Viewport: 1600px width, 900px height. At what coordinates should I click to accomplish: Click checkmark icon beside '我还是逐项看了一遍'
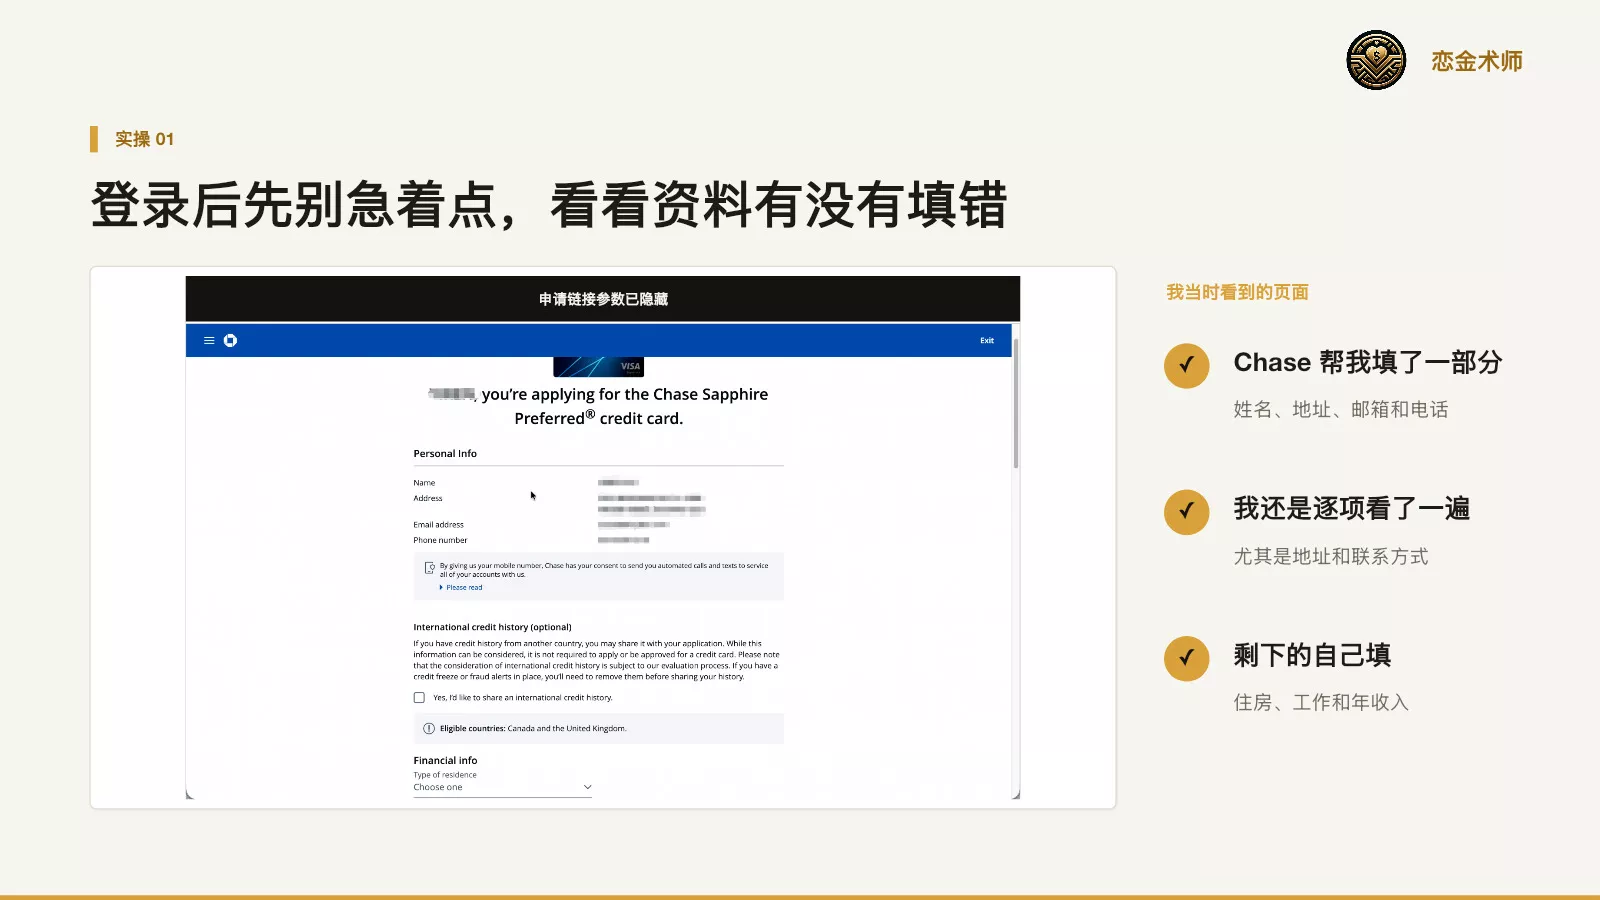[1187, 512]
